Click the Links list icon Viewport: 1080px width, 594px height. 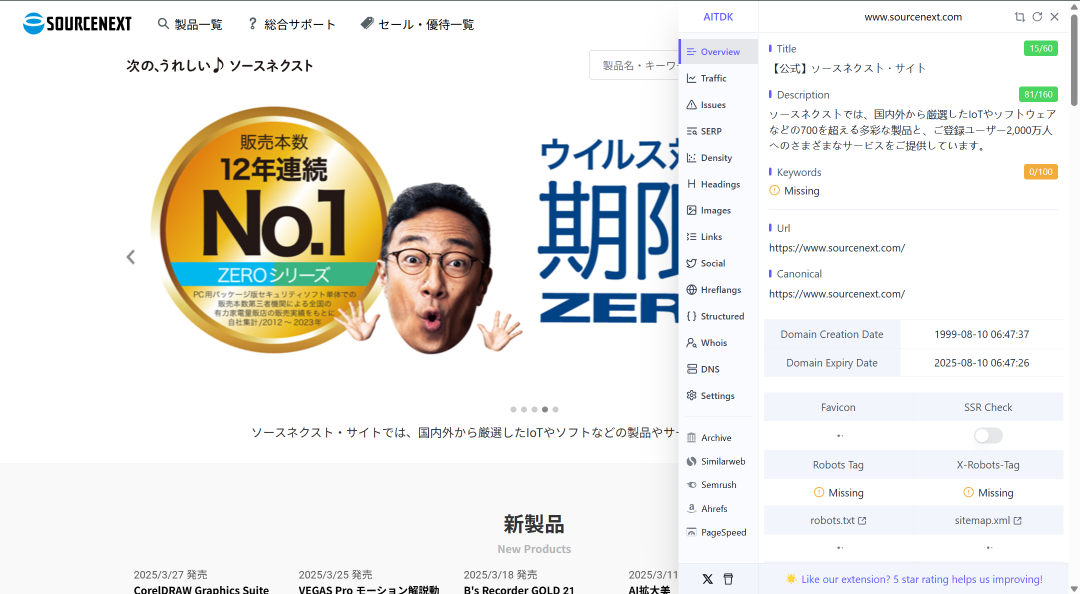[x=692, y=236]
